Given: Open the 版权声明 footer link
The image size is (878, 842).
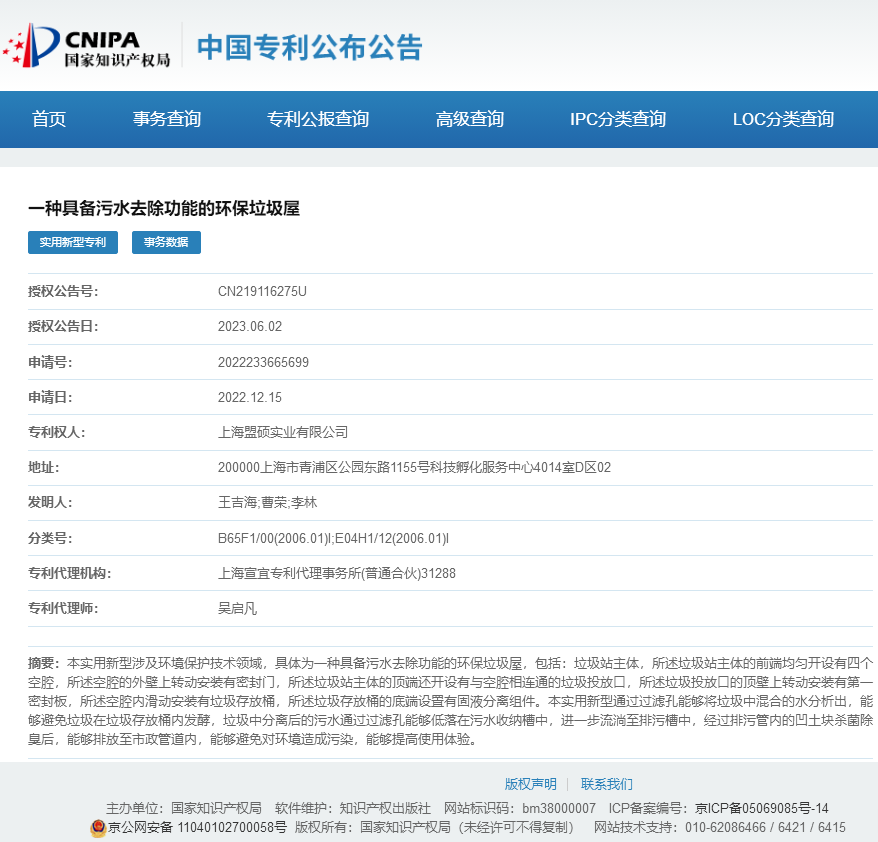Looking at the screenshot, I should pos(530,784).
